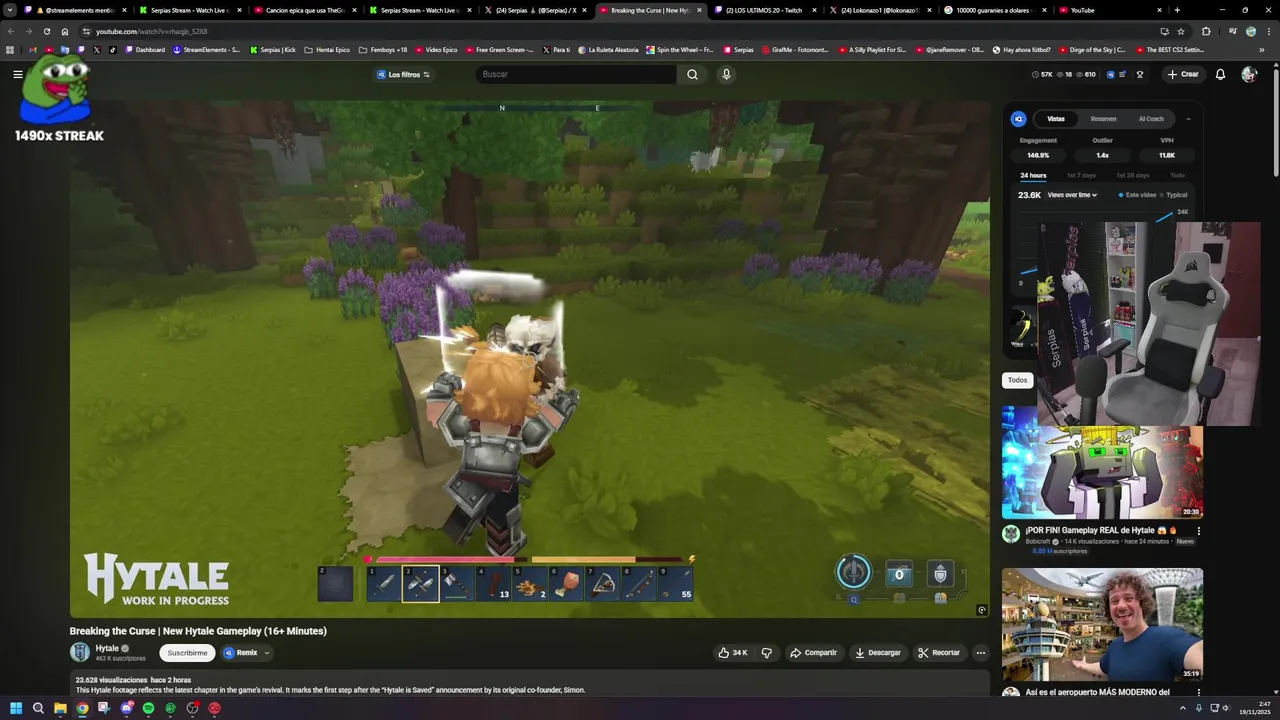Image resolution: width=1280 pixels, height=720 pixels.
Task: Click the search magnifier button
Action: [692, 74]
